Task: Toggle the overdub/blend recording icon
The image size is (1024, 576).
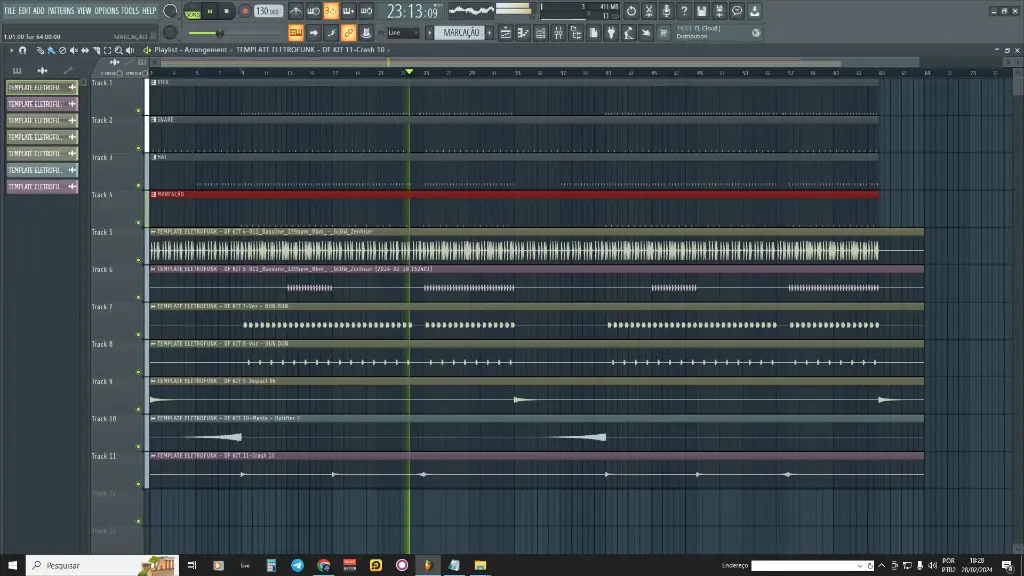Action: (349, 11)
